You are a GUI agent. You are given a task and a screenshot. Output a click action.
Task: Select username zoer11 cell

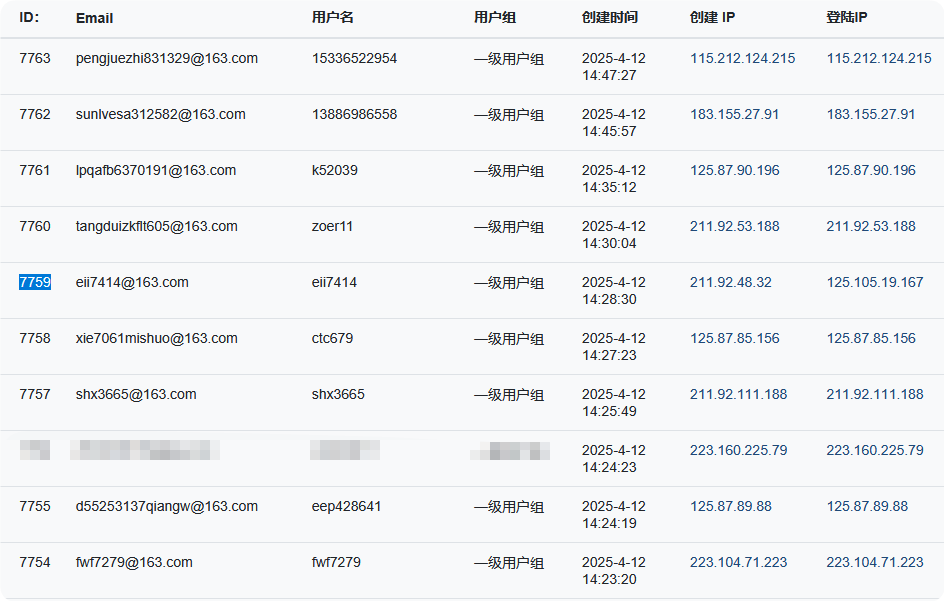(x=332, y=226)
